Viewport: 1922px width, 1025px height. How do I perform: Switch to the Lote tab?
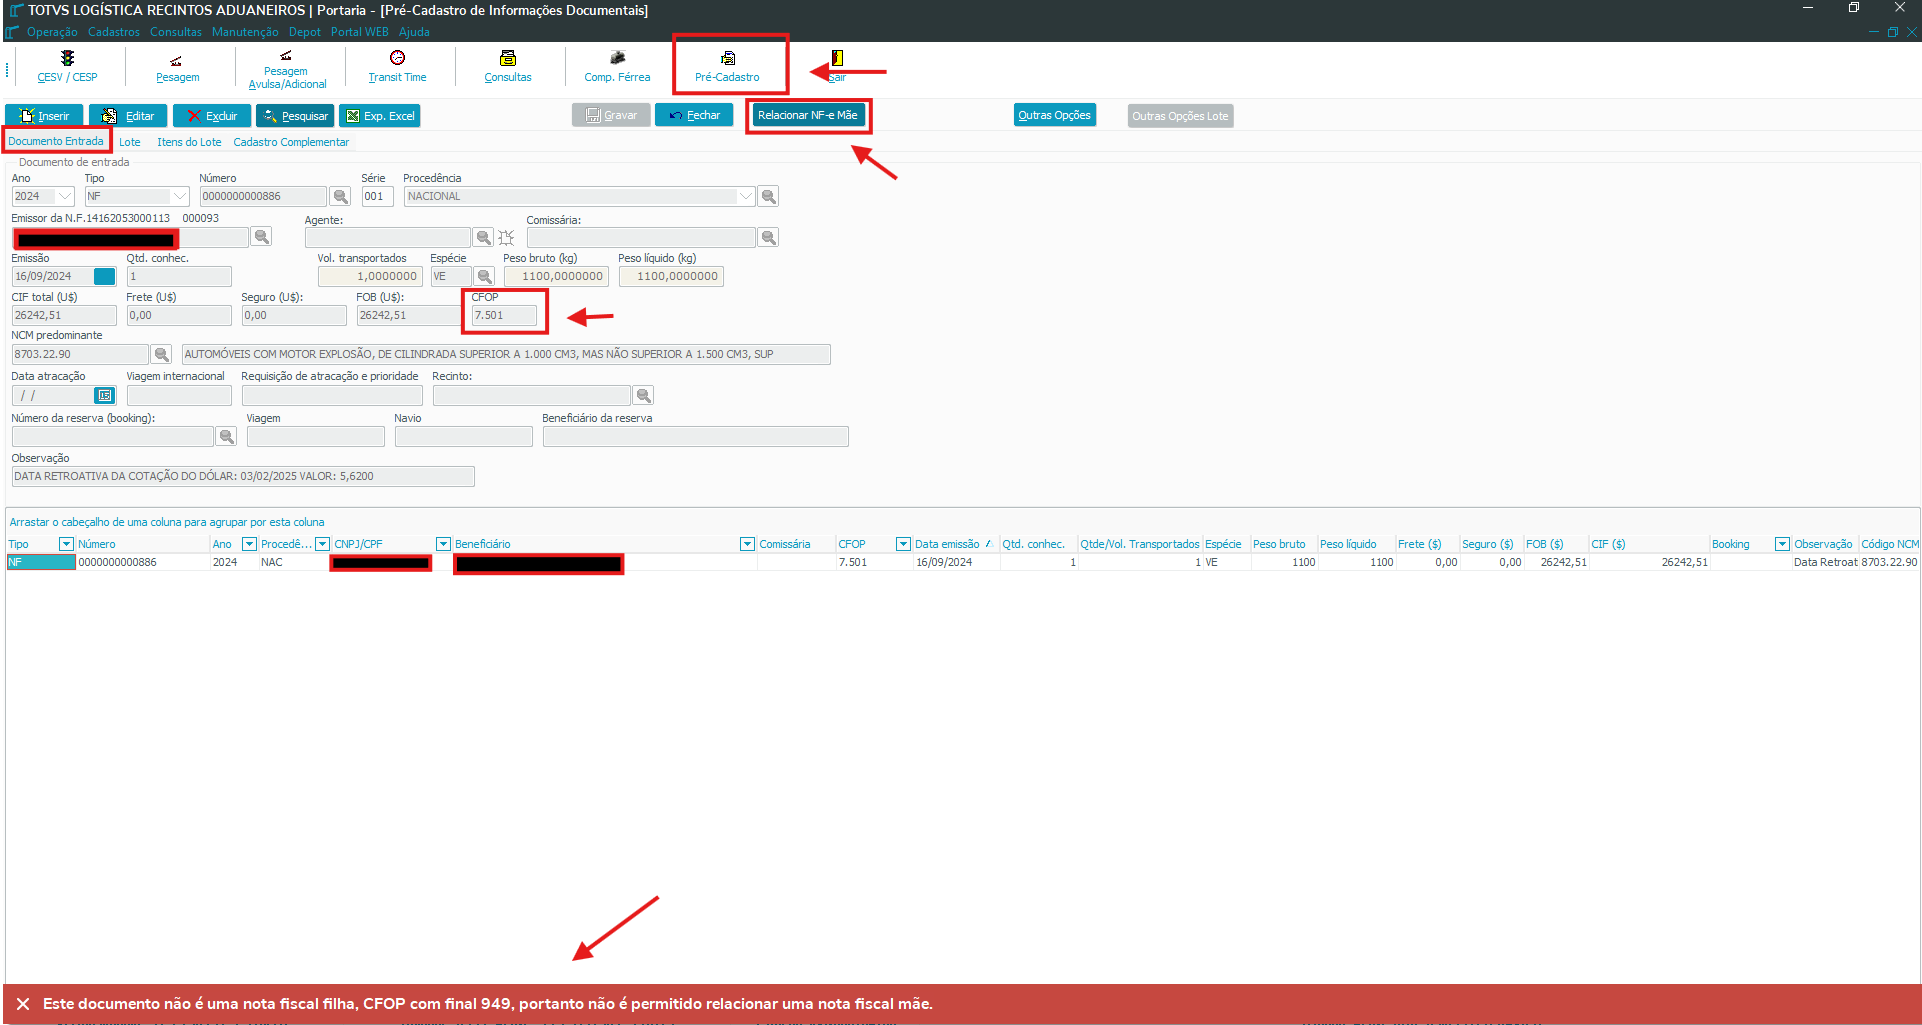tap(130, 142)
